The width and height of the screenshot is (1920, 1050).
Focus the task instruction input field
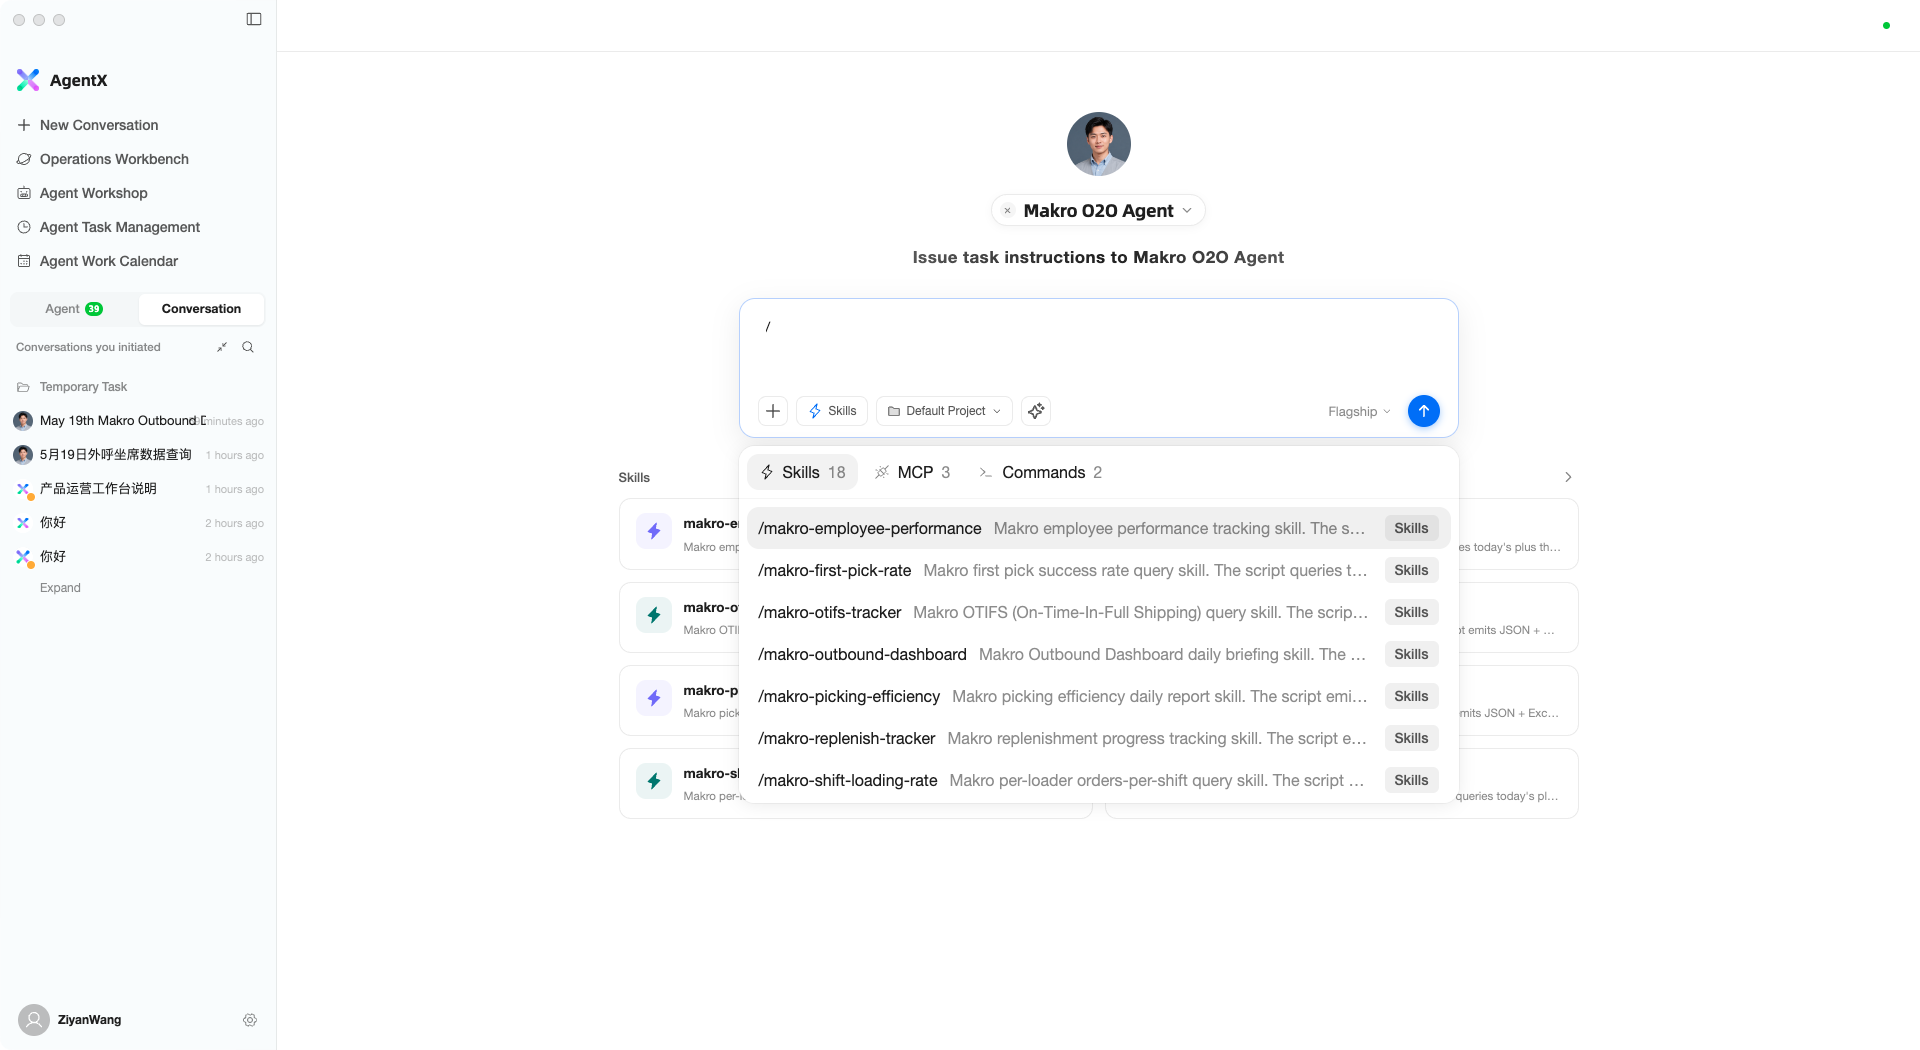tap(1098, 344)
